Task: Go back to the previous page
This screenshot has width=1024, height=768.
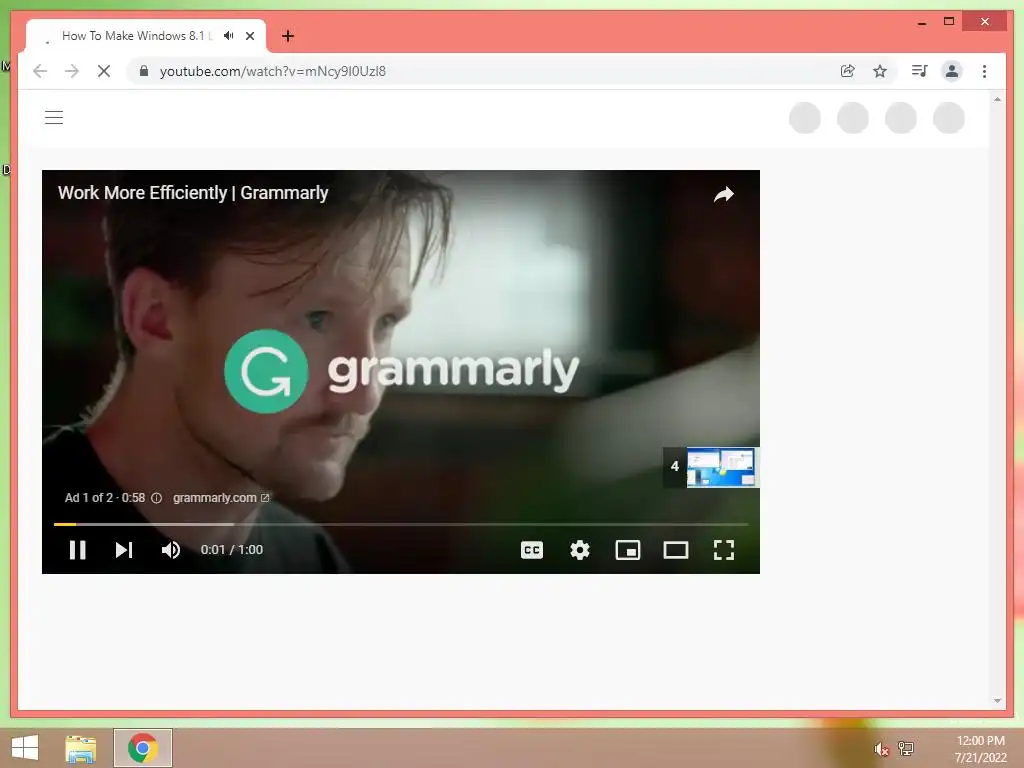Action: point(40,71)
